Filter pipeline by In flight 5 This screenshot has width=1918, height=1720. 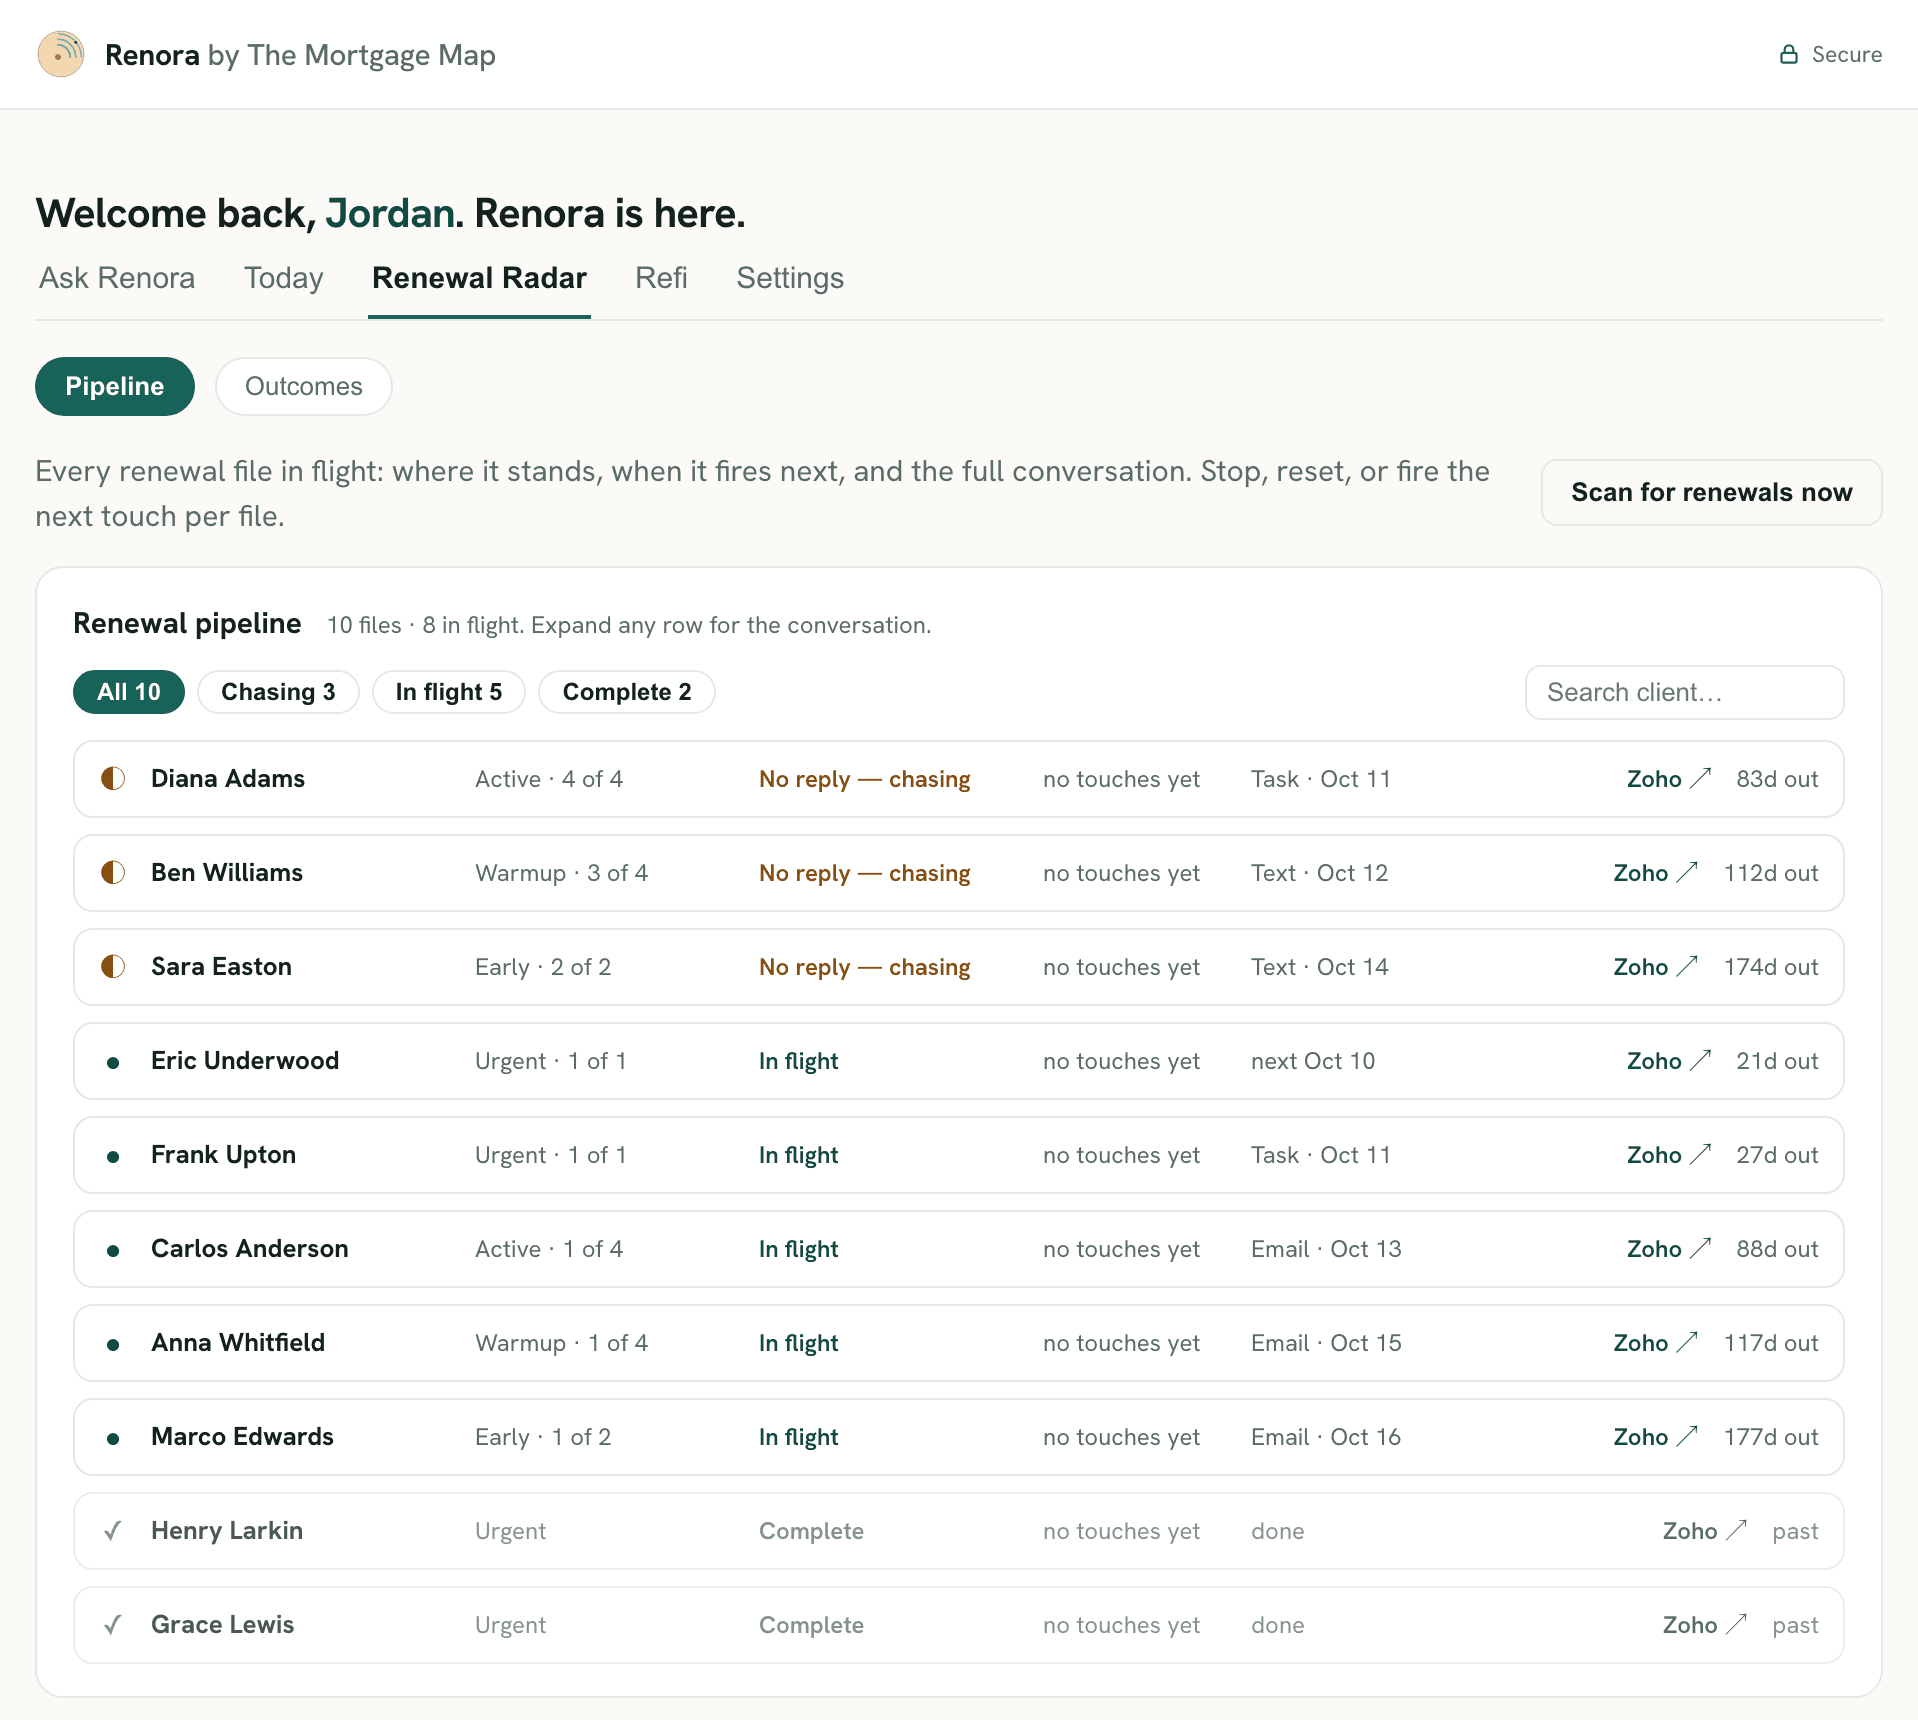449,692
